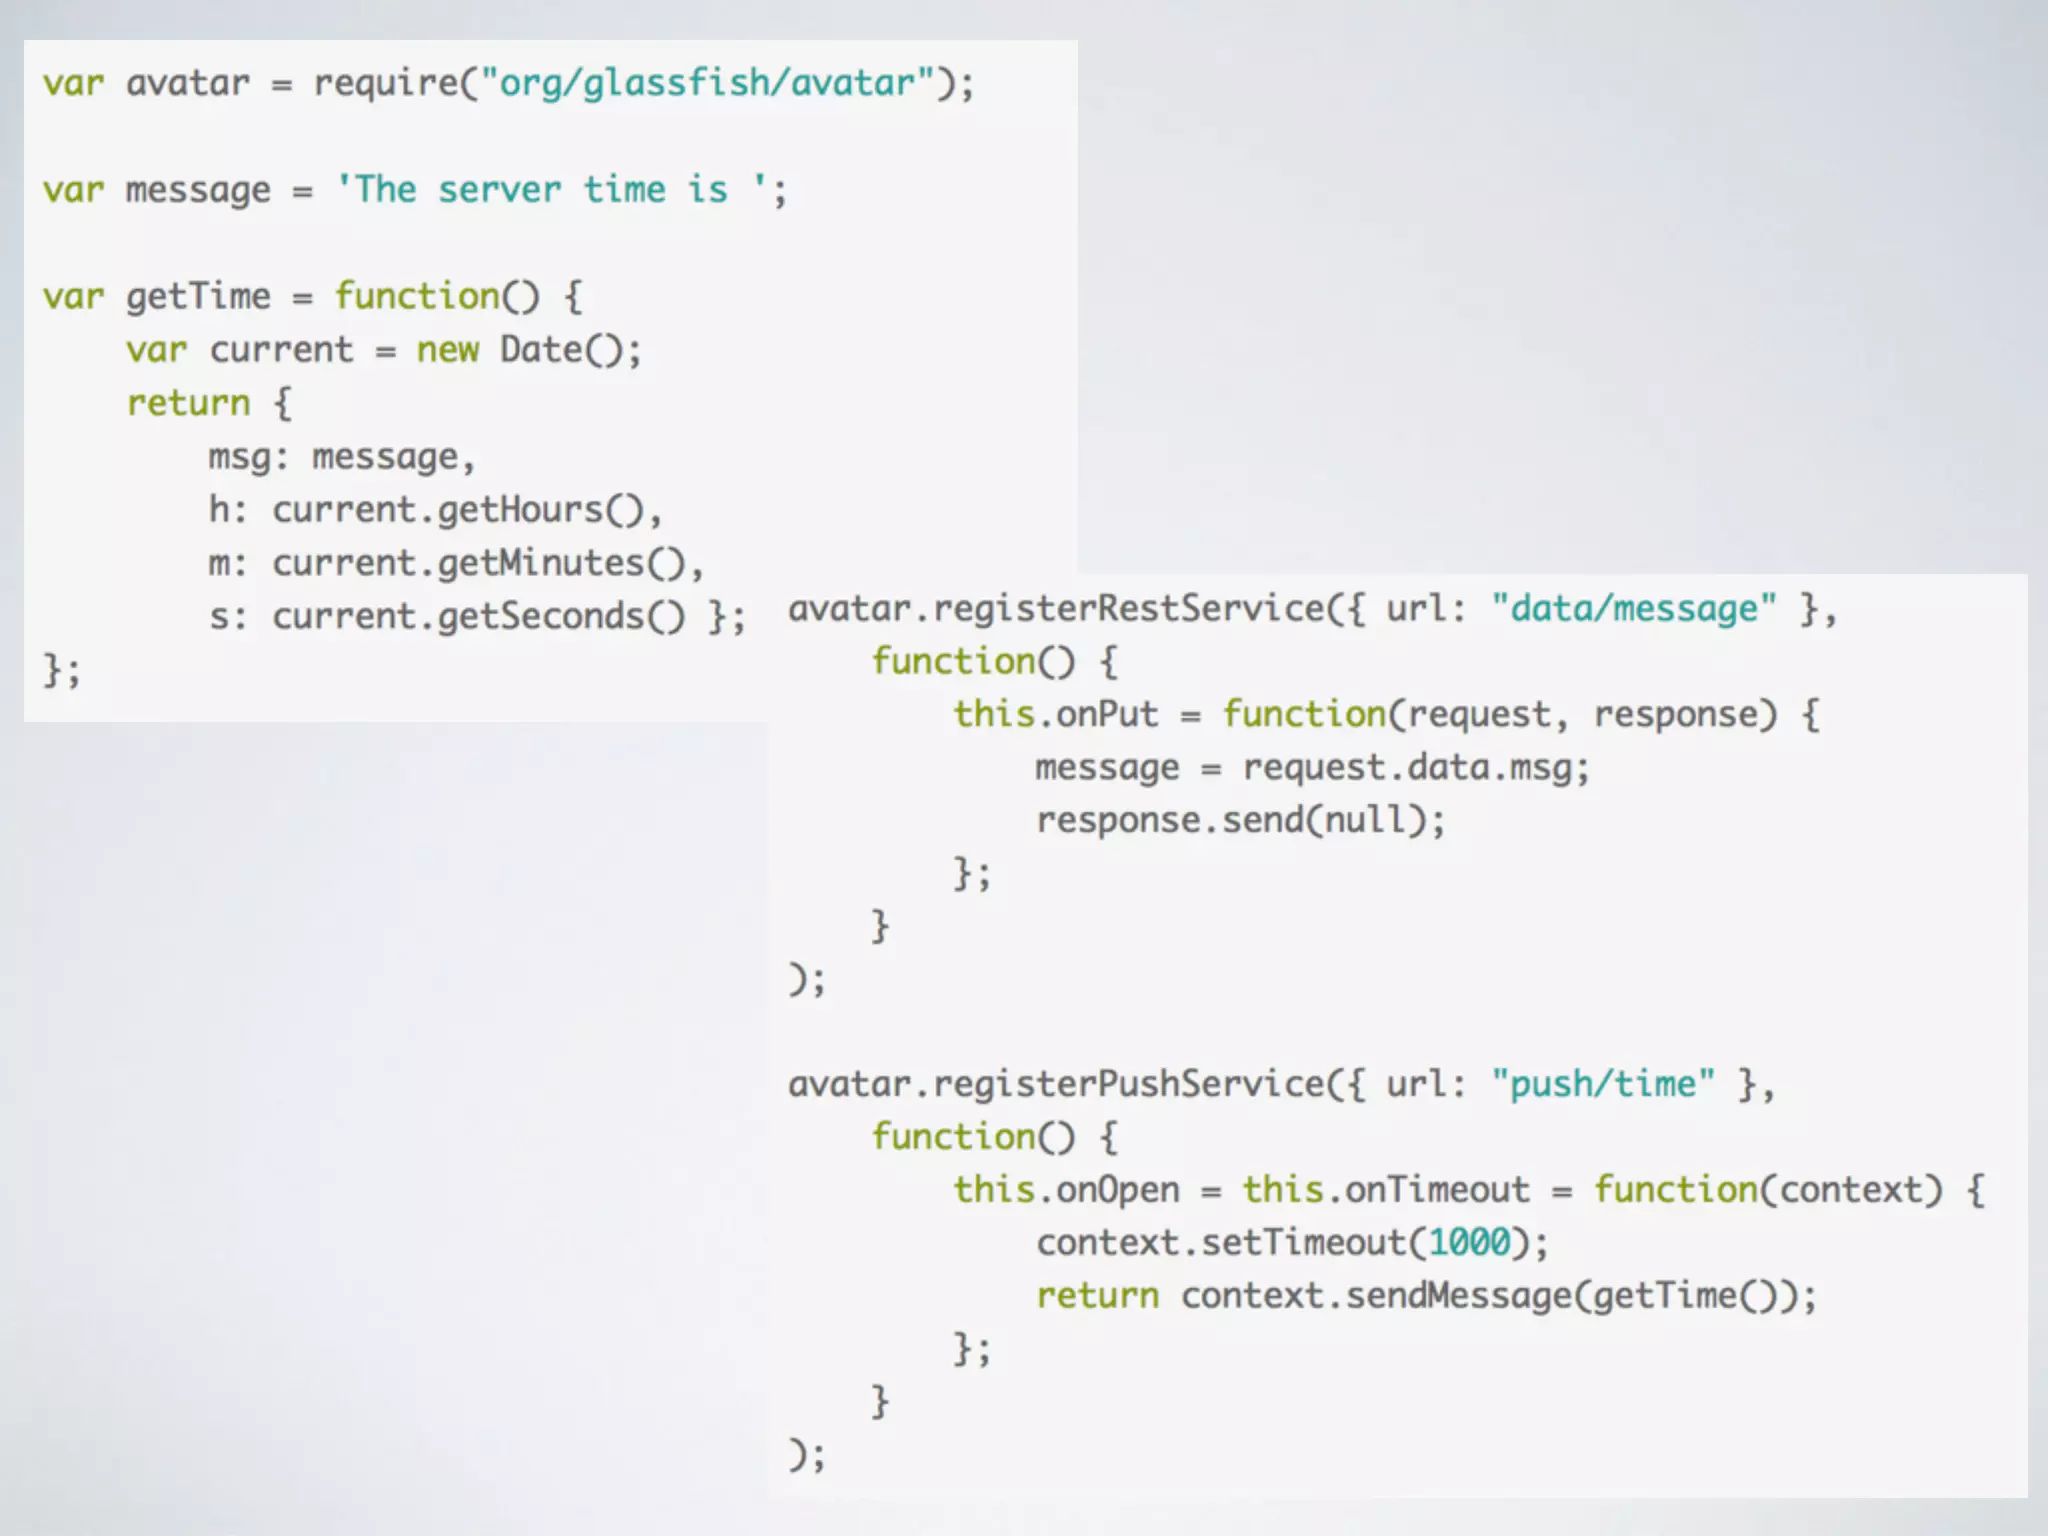Click the text 'avatar.registerRestService'
Screen dimensions: 2048x1536
coord(1057,608)
